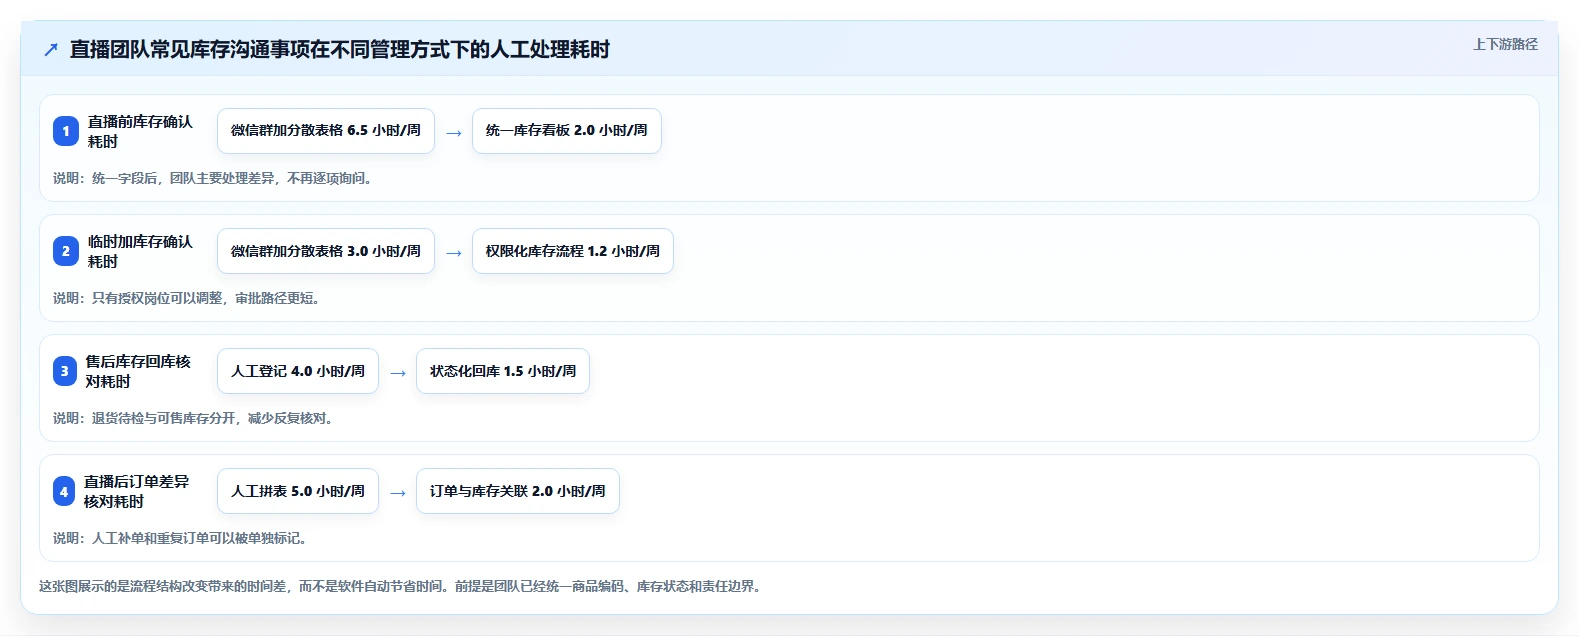Click the 上下游路径 label
This screenshot has height=636, width=1579.
[x=1505, y=44]
